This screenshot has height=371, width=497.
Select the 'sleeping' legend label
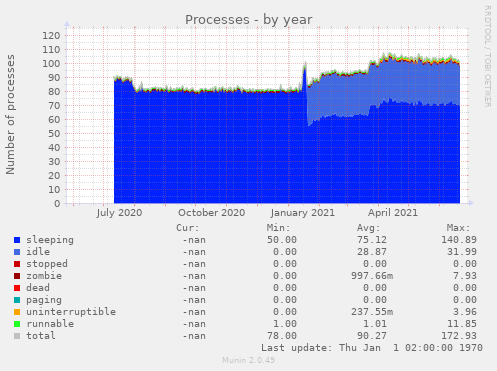pos(50,240)
